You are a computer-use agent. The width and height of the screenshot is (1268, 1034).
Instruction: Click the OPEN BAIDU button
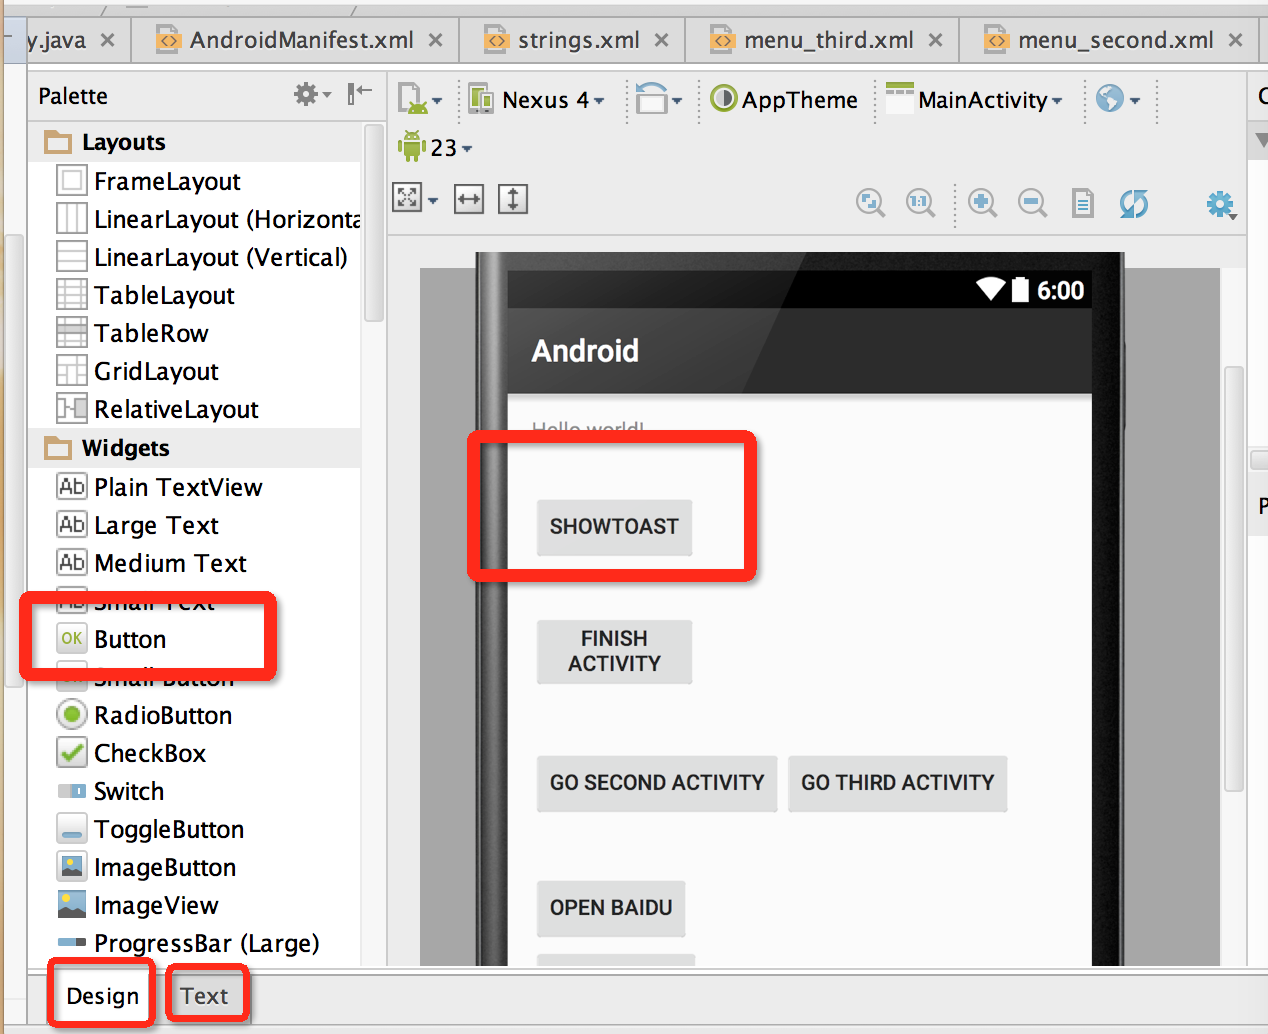(611, 908)
